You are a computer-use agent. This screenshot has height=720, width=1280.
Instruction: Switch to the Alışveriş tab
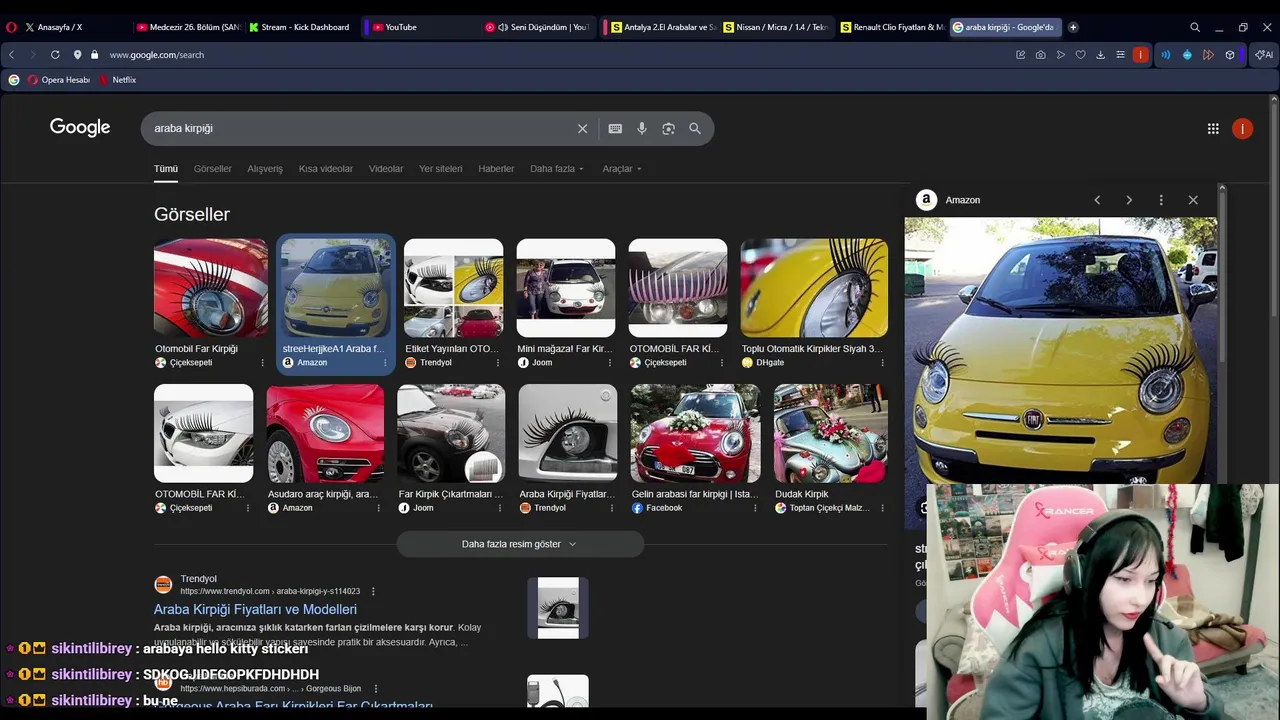[x=265, y=169]
